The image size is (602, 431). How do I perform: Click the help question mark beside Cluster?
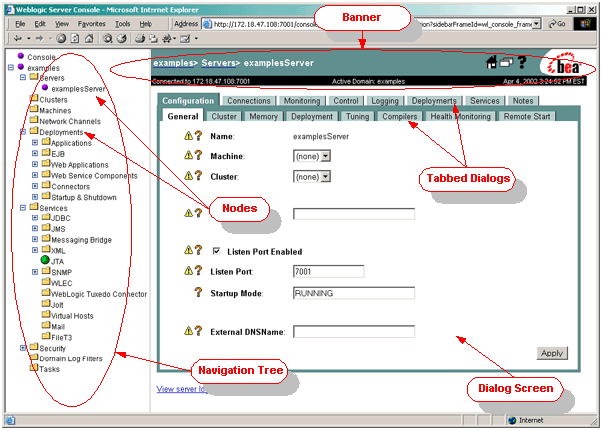pos(198,175)
